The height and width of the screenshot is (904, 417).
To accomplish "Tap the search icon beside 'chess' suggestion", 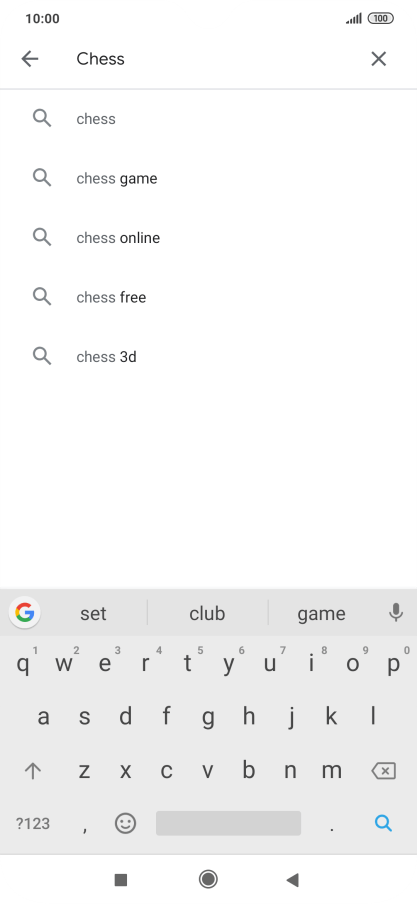I will [42, 118].
